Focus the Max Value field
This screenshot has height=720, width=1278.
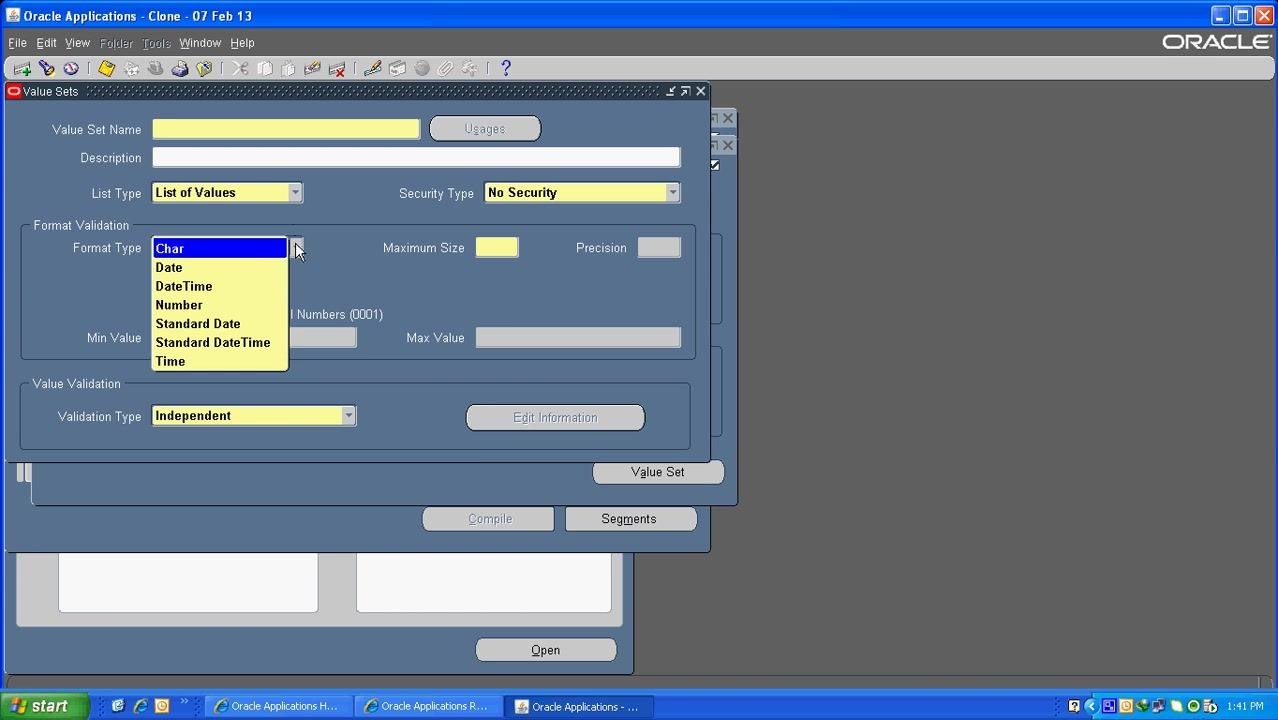[x=578, y=338]
